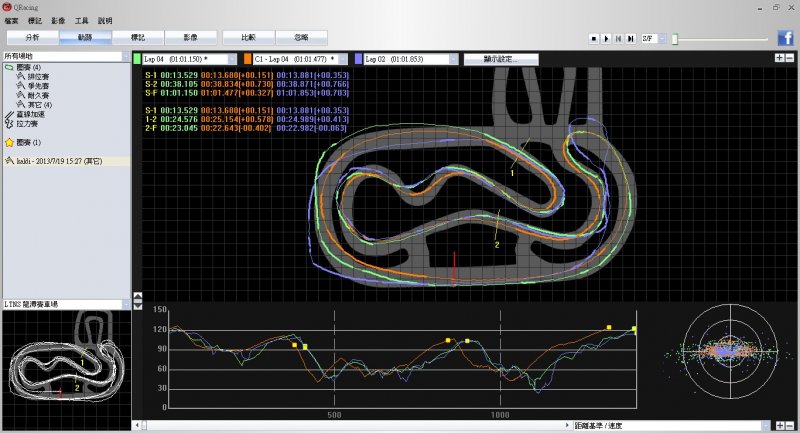Switch to the 標記 tab button

click(x=138, y=38)
